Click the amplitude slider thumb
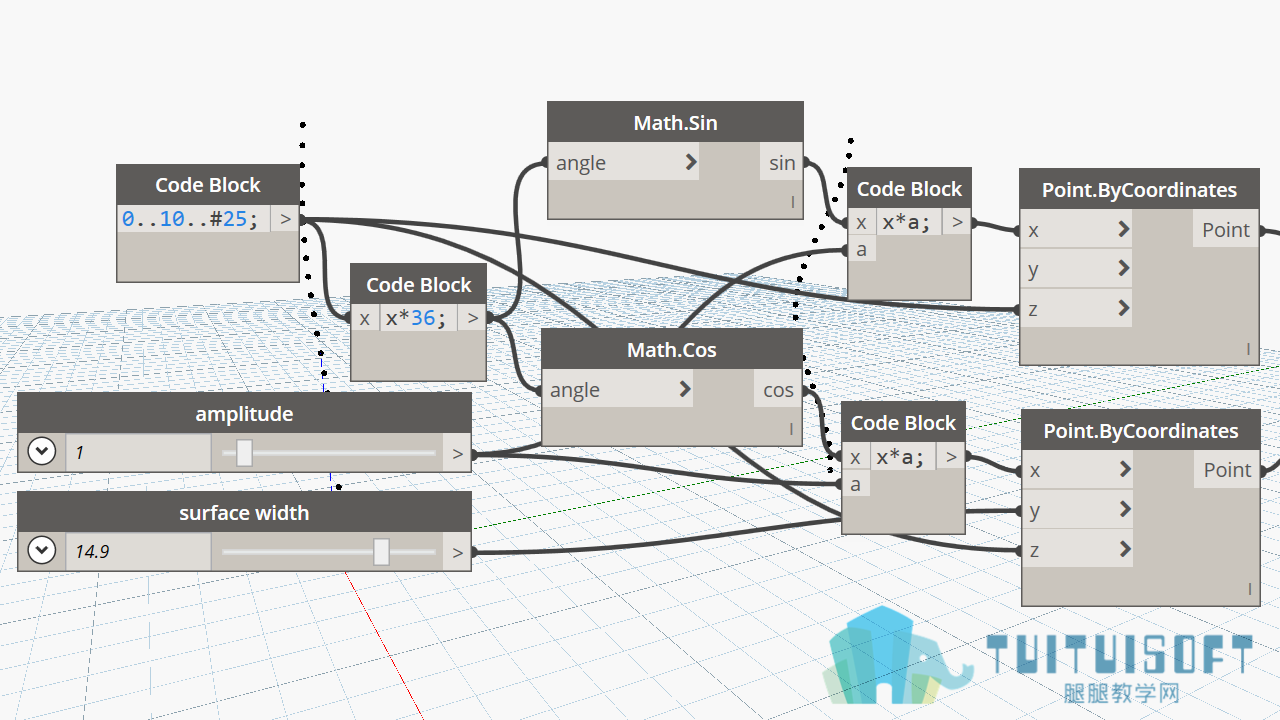 tap(244, 453)
